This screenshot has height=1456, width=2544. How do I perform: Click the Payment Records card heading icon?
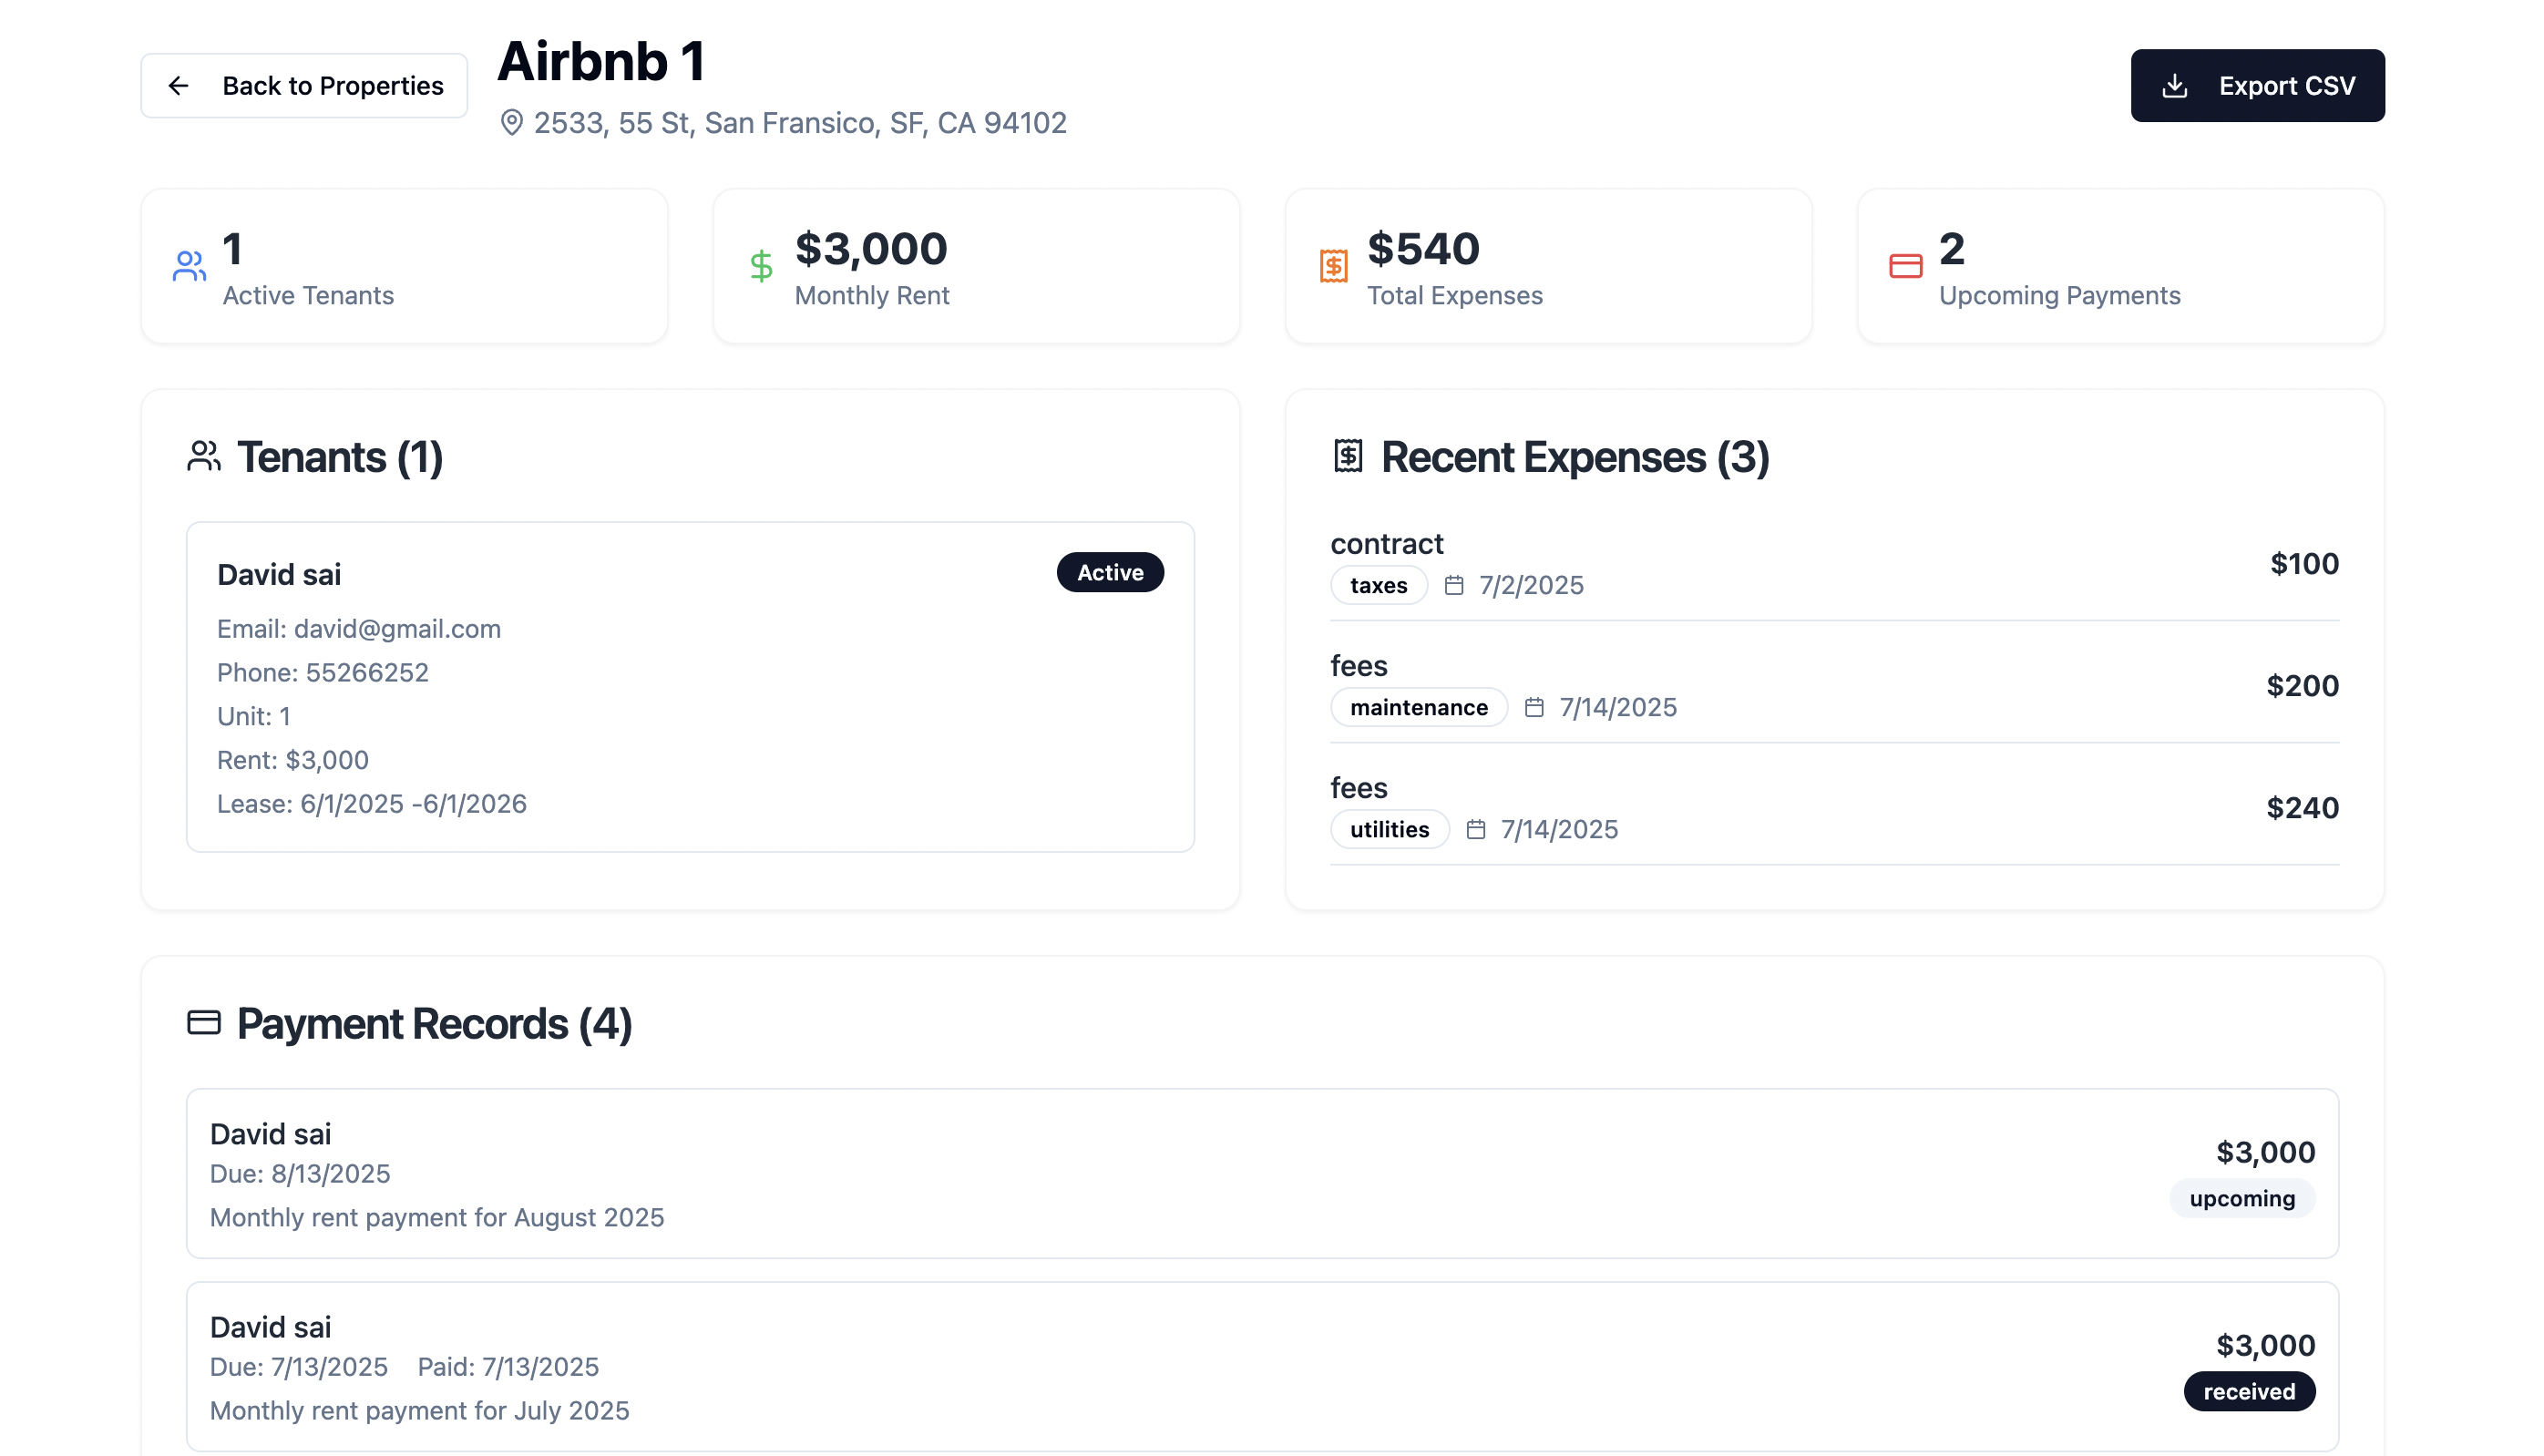click(204, 1023)
